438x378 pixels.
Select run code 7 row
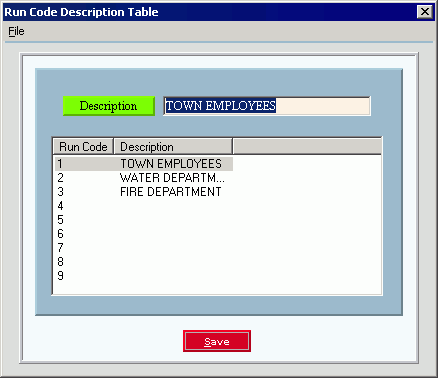(x=144, y=248)
